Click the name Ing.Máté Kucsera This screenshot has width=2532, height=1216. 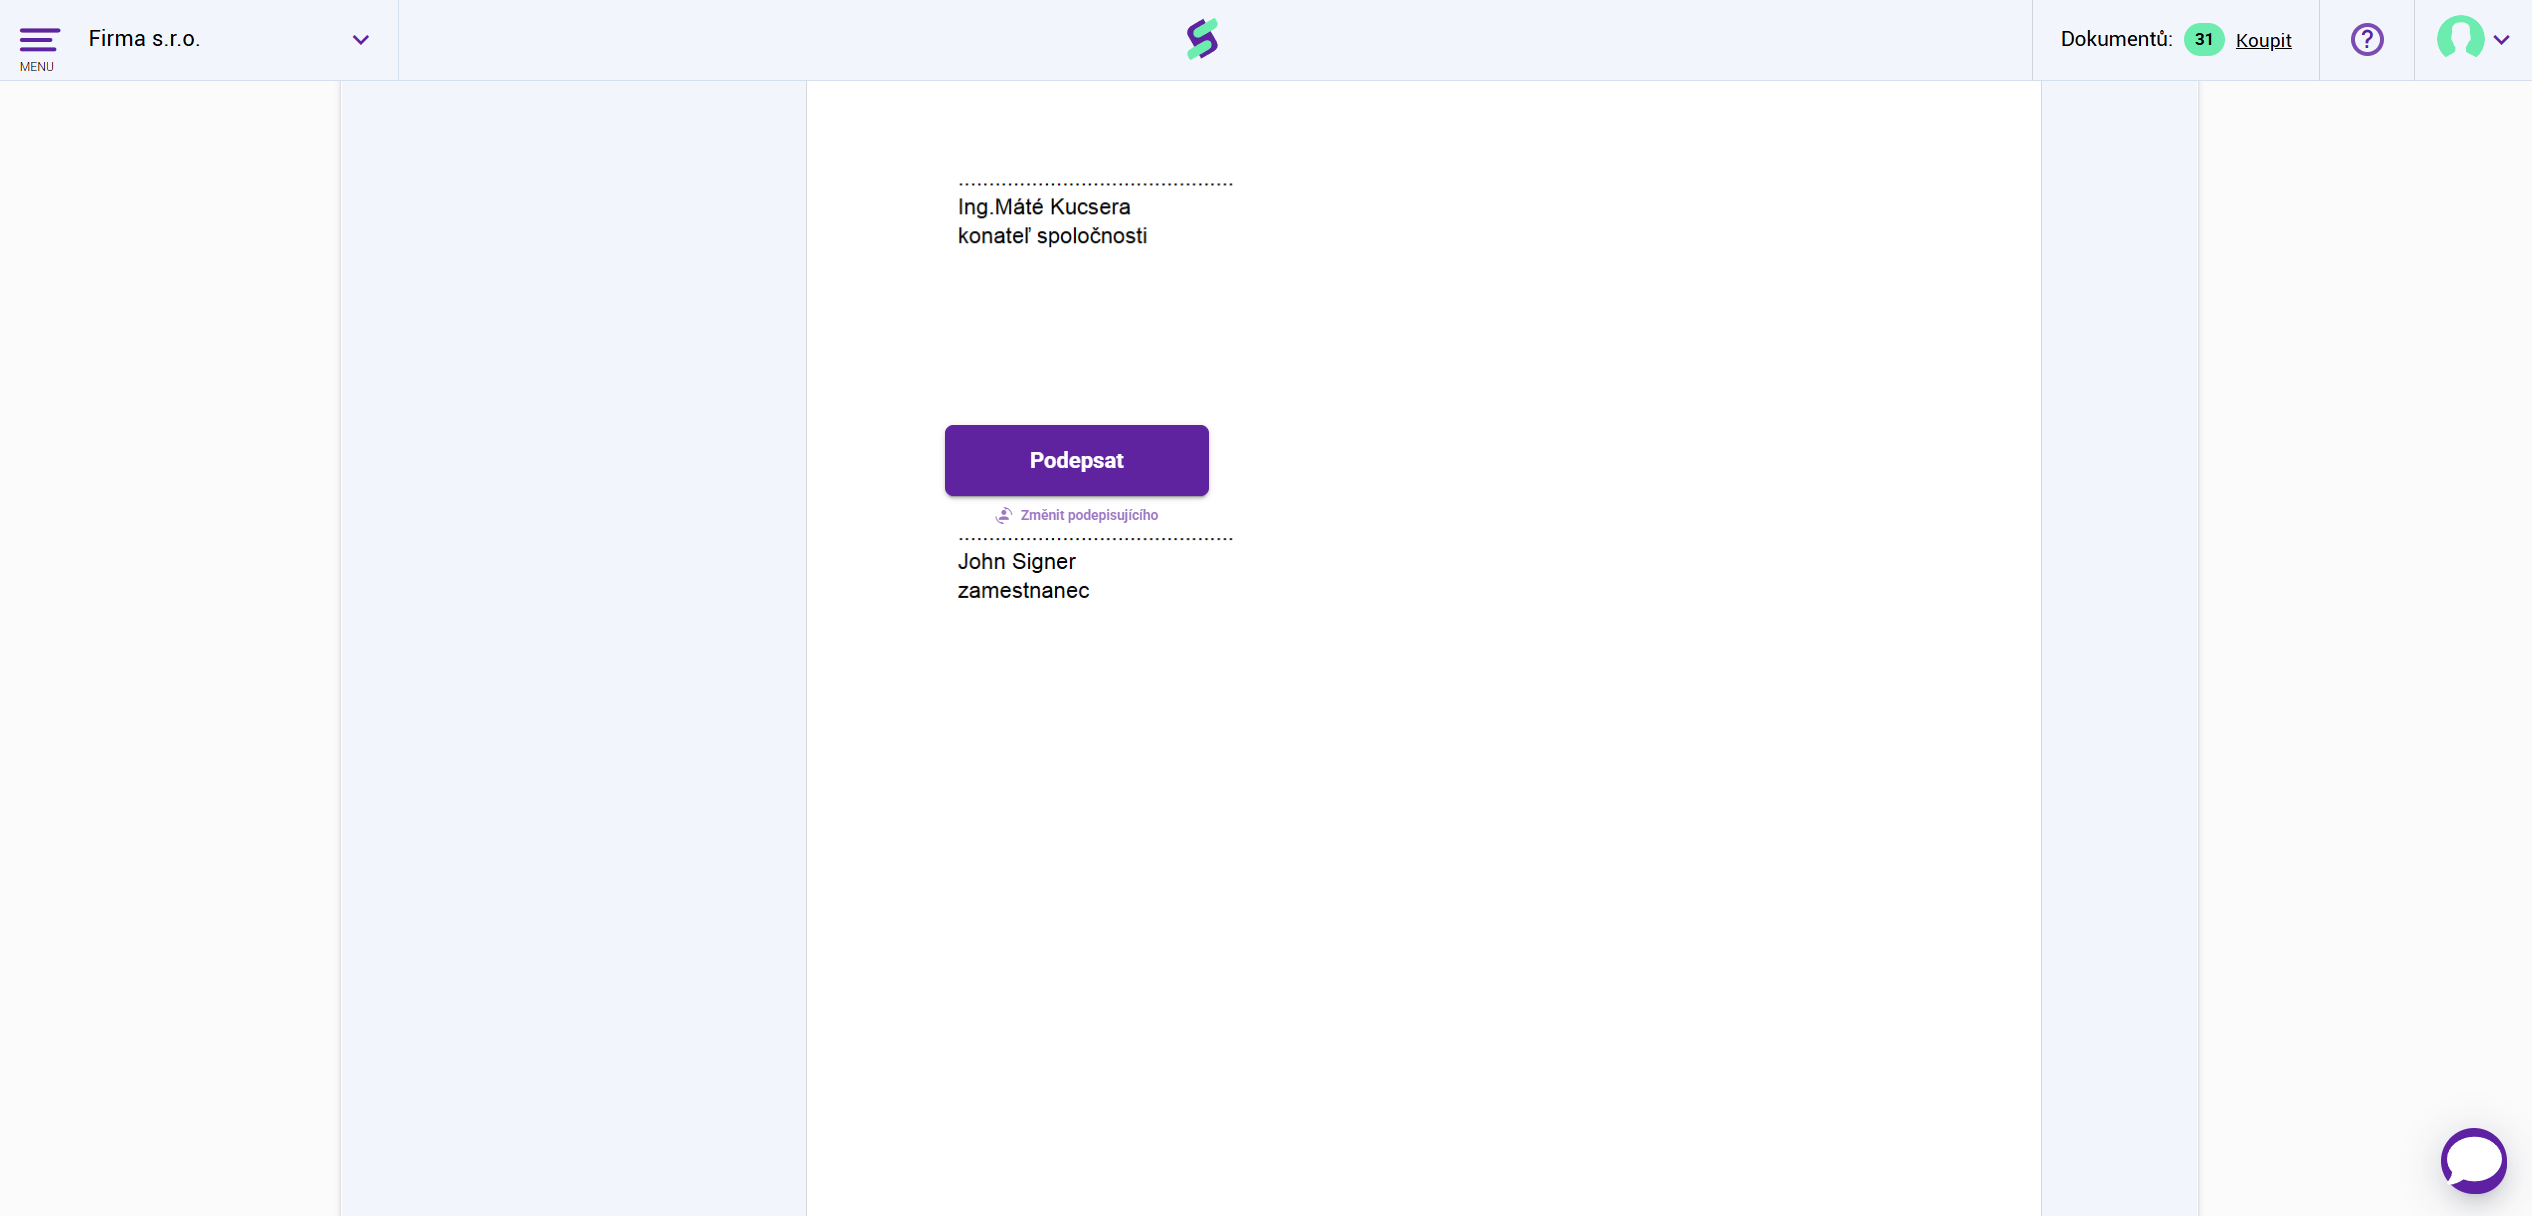click(x=1044, y=207)
